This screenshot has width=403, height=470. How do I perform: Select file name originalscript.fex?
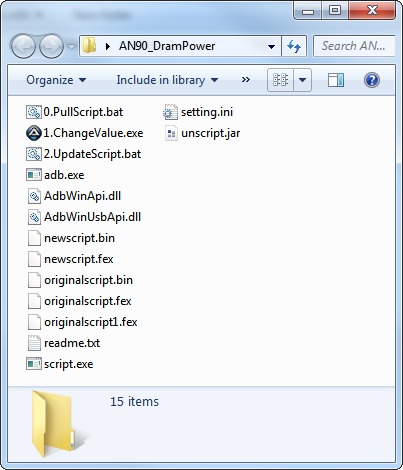coord(88,301)
